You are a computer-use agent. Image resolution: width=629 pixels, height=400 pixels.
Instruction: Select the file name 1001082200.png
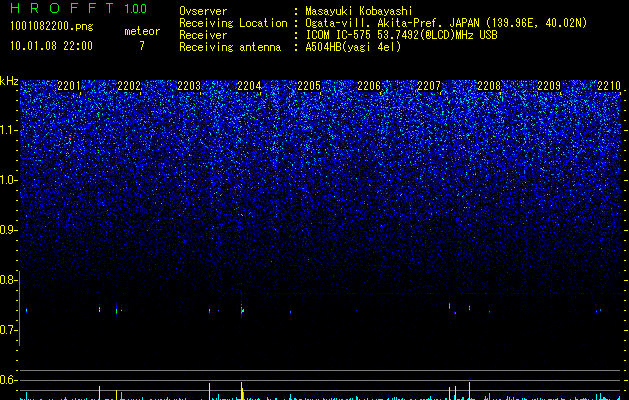52,27
